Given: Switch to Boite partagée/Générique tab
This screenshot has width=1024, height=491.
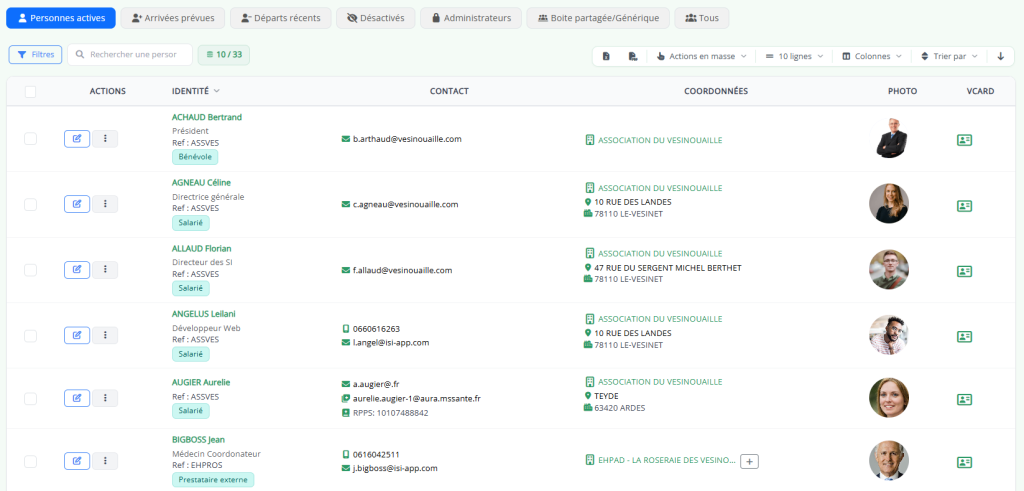Looking at the screenshot, I should click(598, 18).
